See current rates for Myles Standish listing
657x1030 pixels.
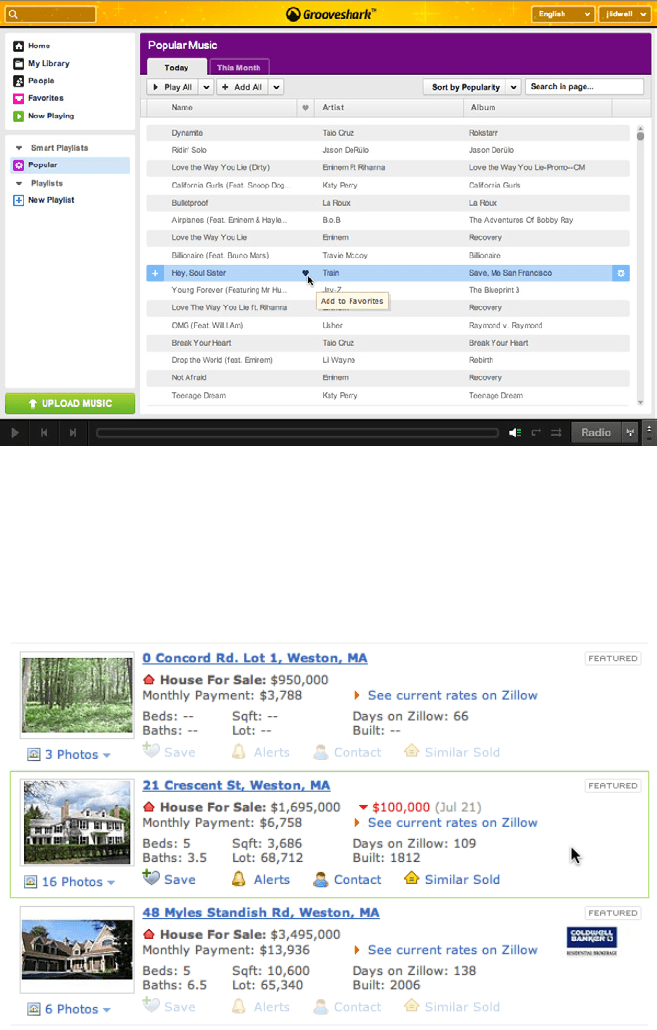coord(446,951)
